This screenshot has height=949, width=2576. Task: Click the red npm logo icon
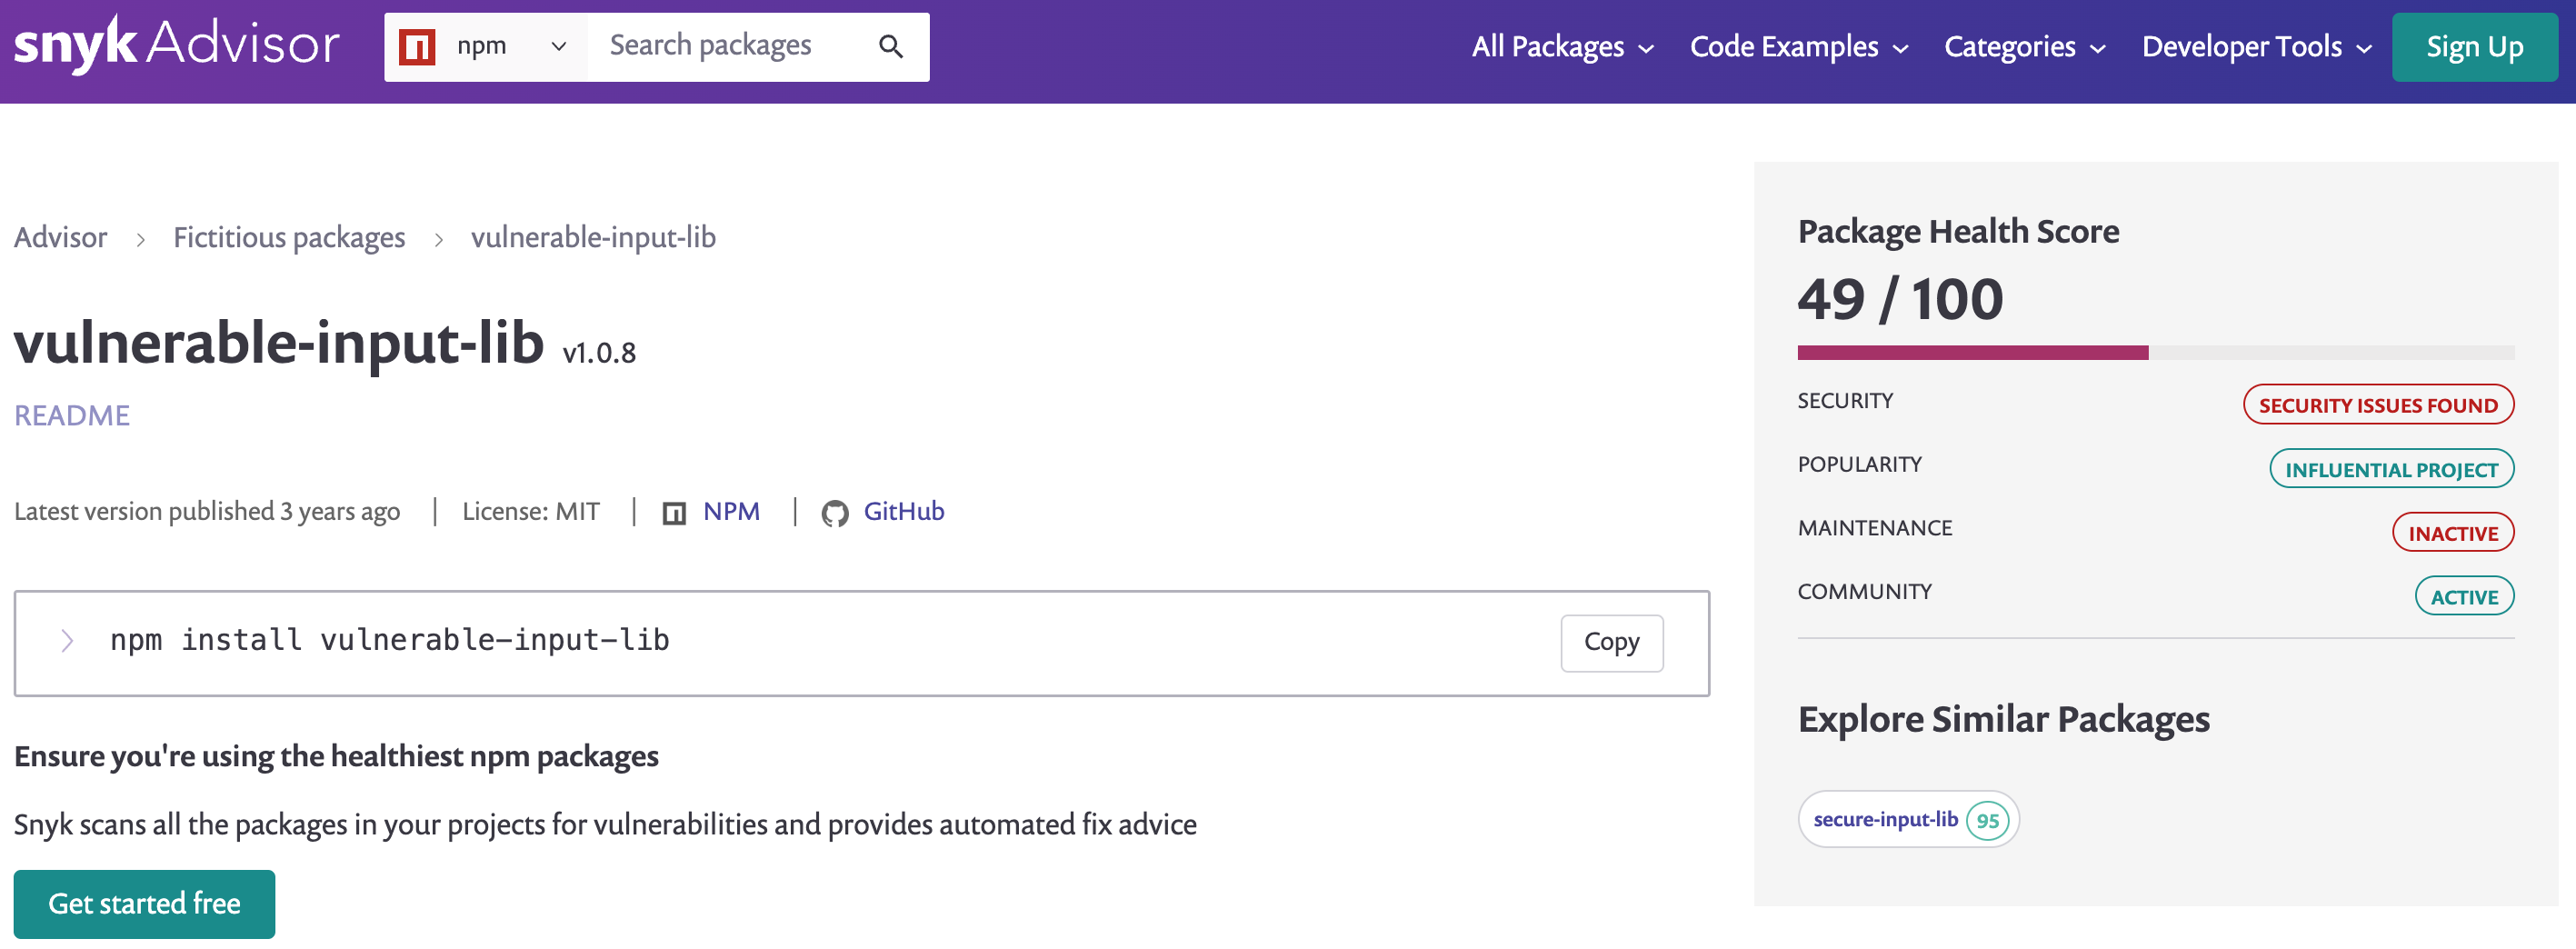point(416,47)
